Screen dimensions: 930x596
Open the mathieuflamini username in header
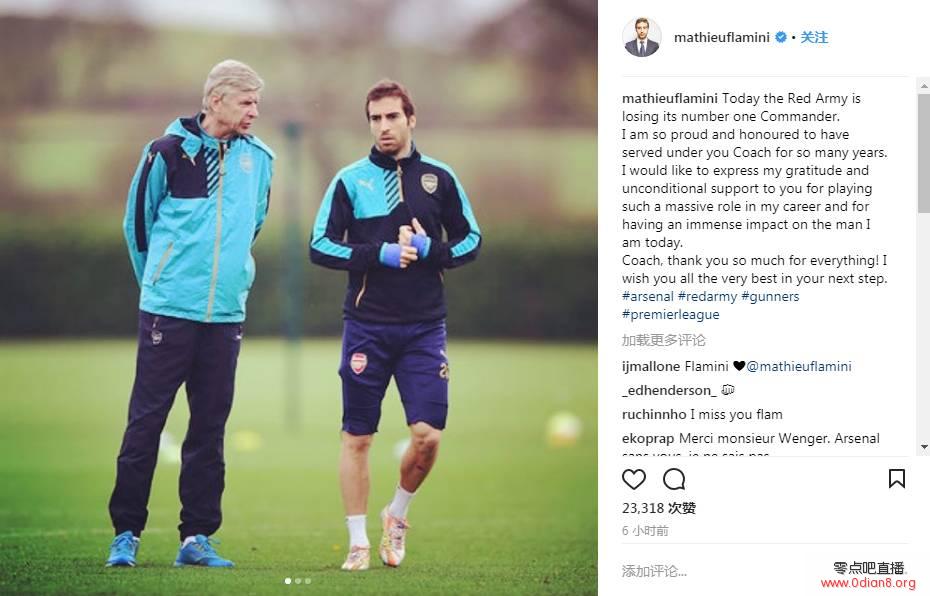click(721, 37)
